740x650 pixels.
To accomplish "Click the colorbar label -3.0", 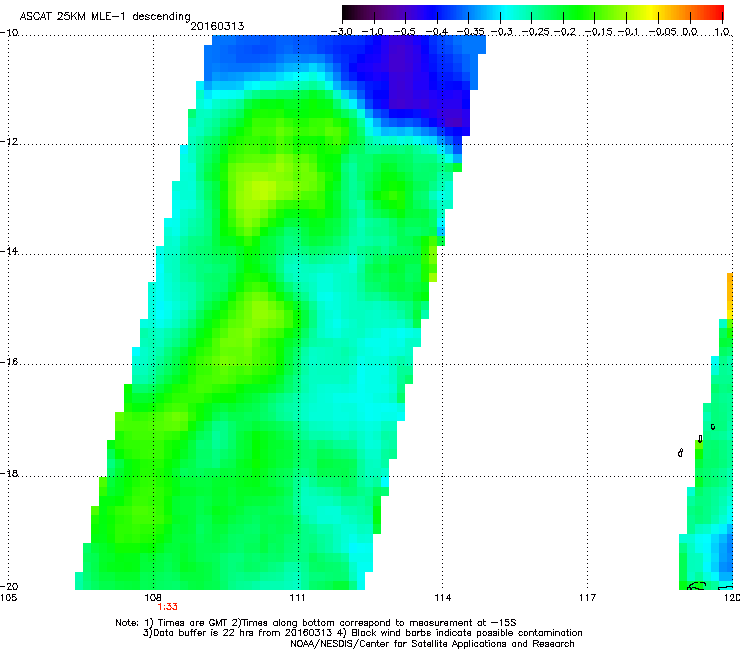I will [x=342, y=32].
